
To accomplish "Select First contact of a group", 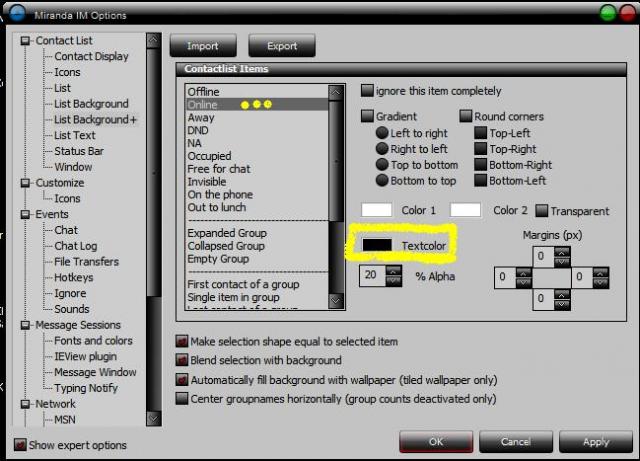I will 256,284.
